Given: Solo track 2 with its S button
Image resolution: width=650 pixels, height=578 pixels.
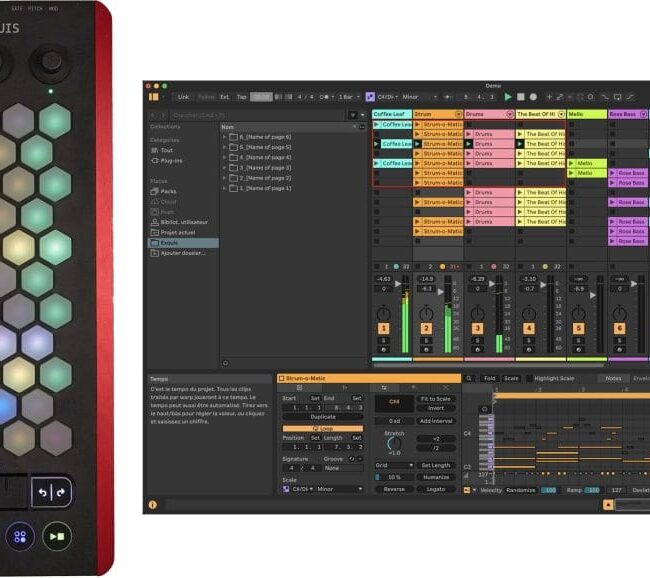Looking at the screenshot, I should coord(426,340).
